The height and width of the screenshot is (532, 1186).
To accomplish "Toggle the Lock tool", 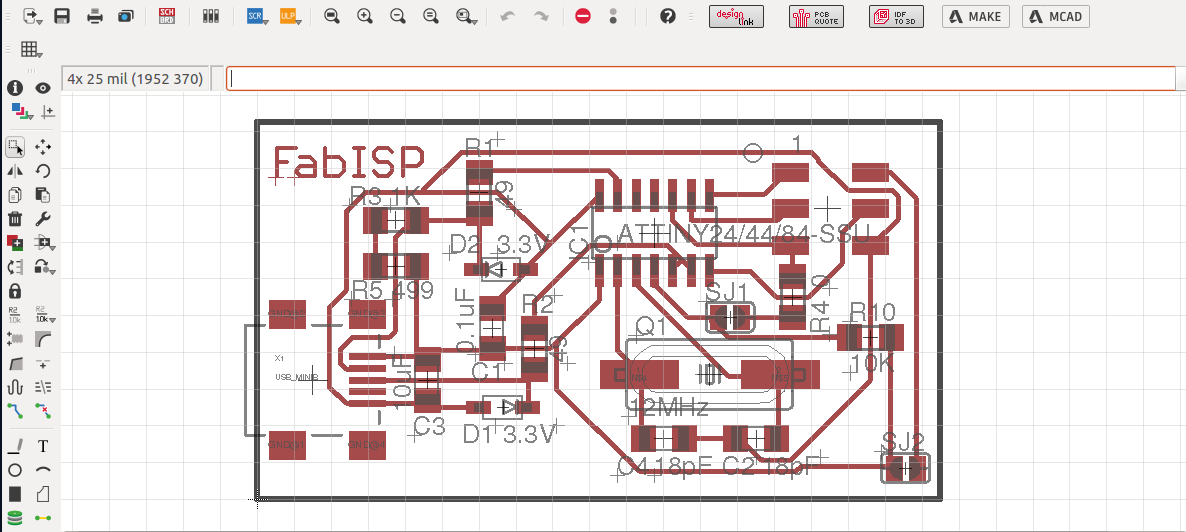I will tap(14, 291).
